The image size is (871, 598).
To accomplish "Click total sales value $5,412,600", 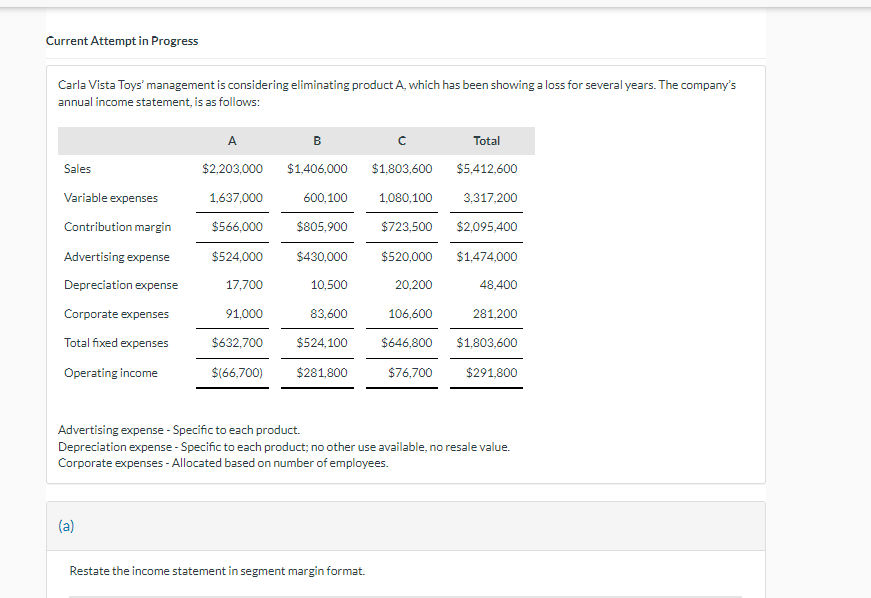I will pyautogui.click(x=487, y=169).
